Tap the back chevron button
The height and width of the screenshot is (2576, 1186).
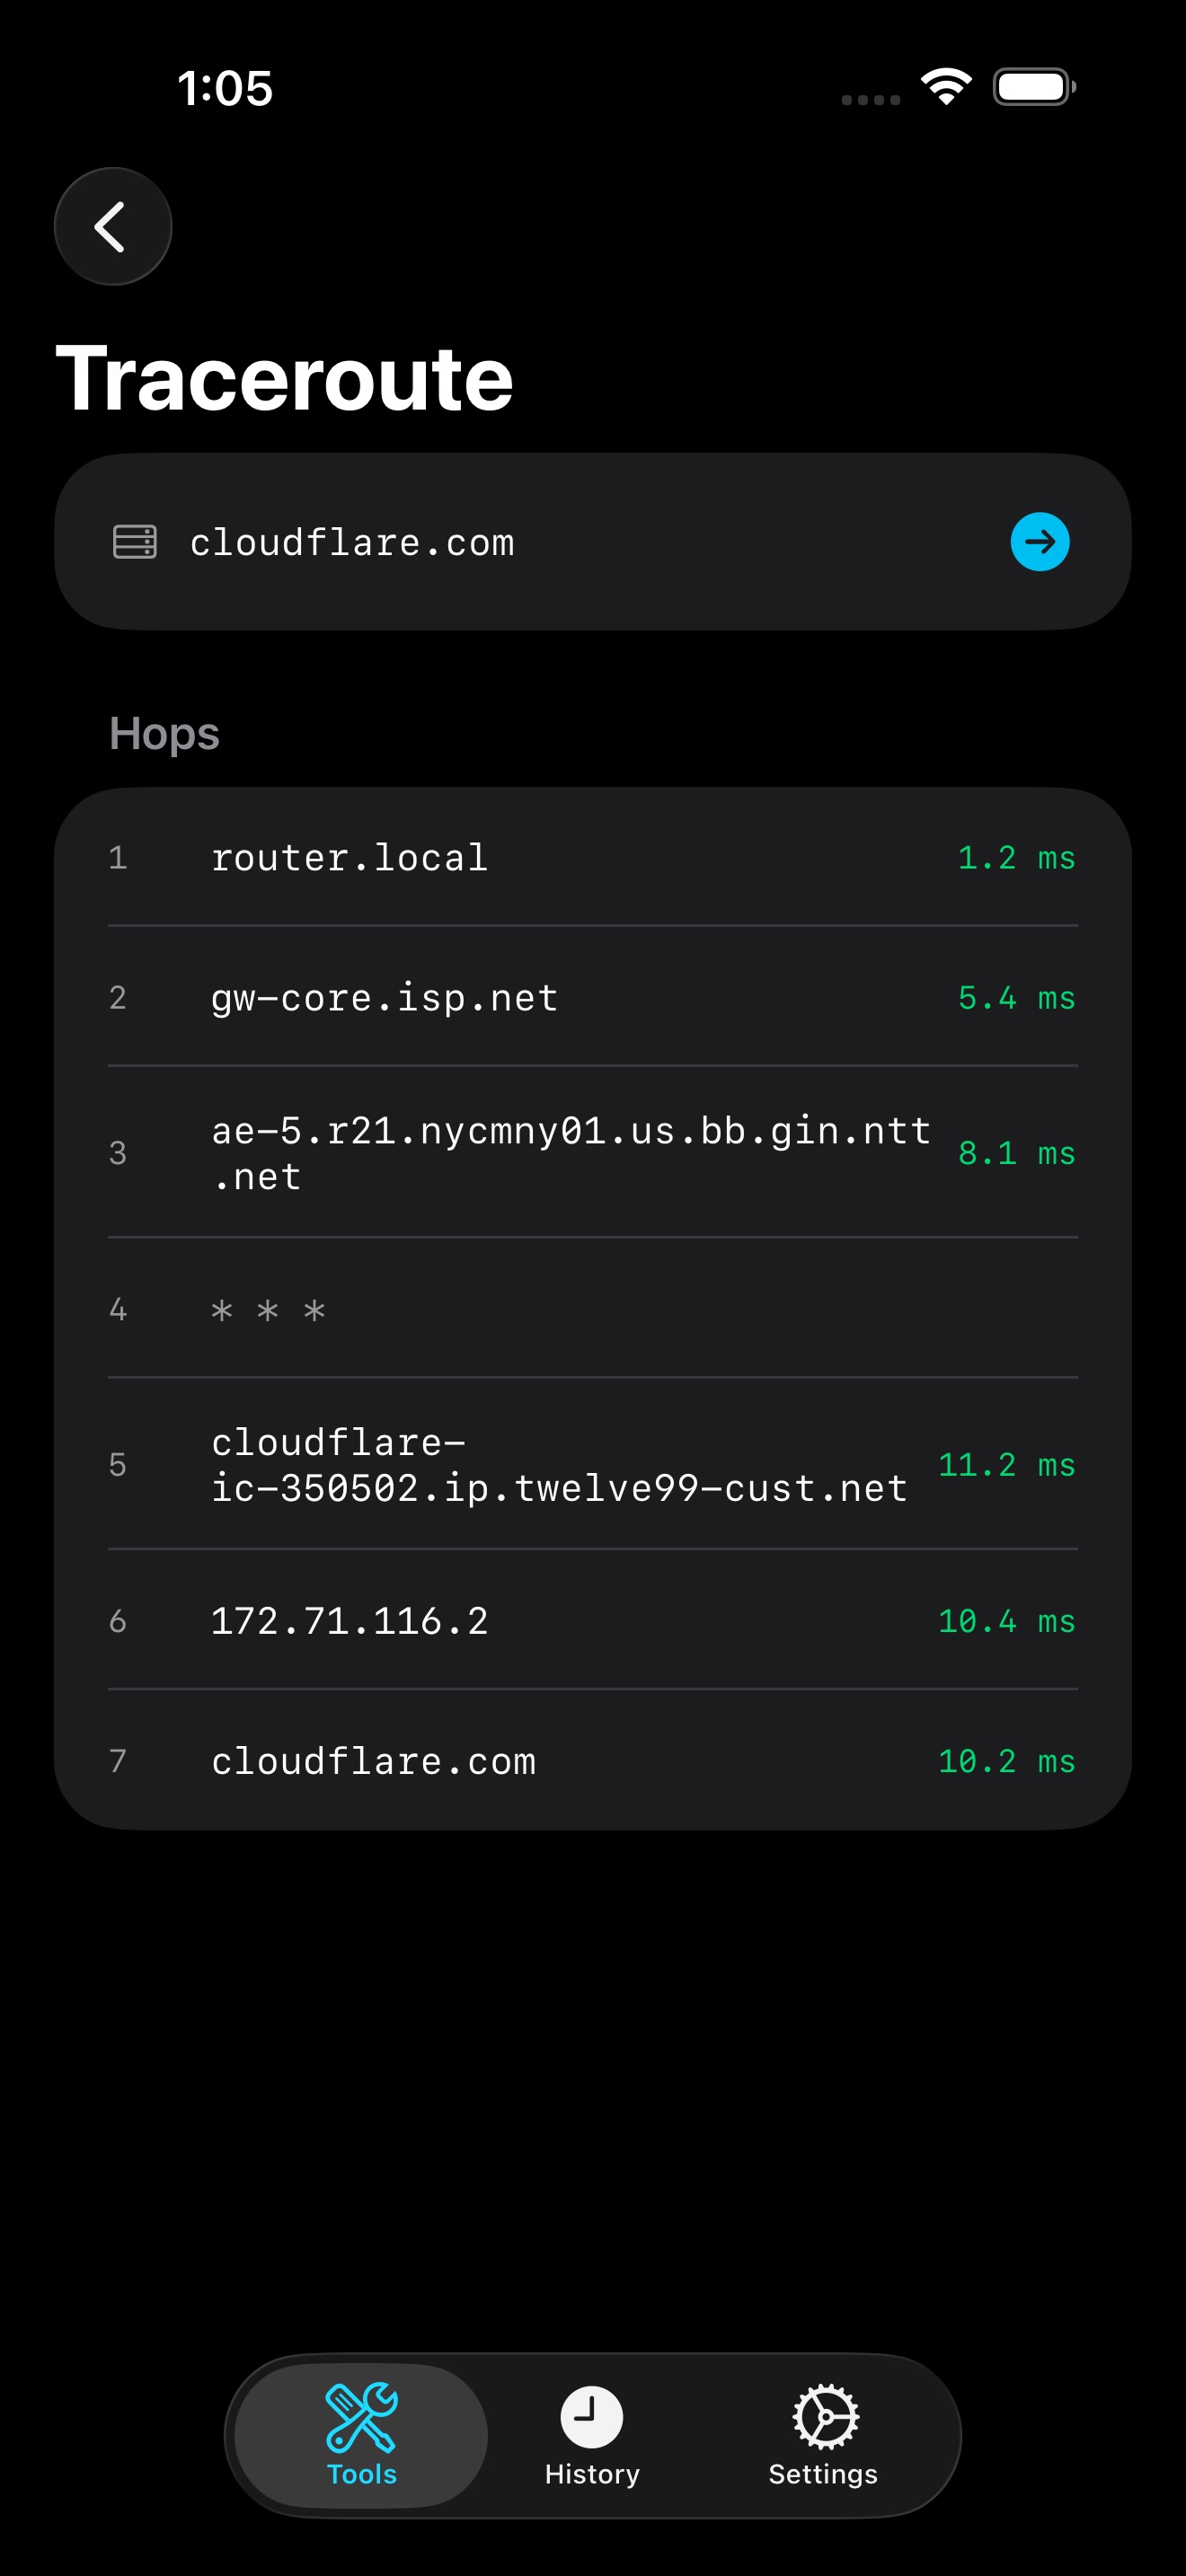pyautogui.click(x=113, y=227)
